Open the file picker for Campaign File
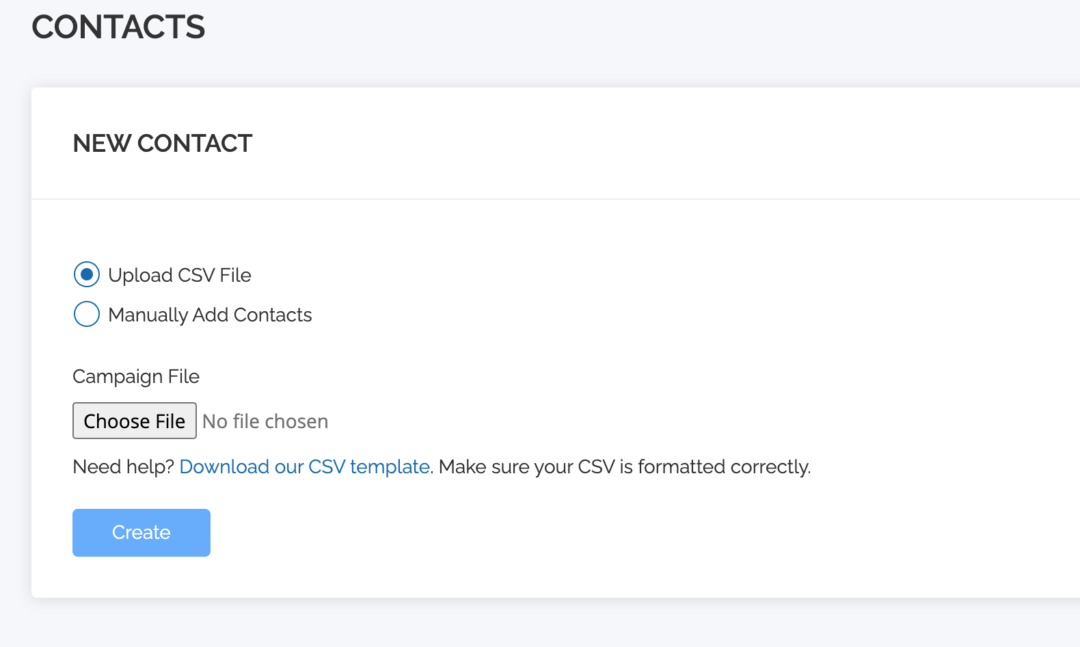The width and height of the screenshot is (1080, 647). 134,420
